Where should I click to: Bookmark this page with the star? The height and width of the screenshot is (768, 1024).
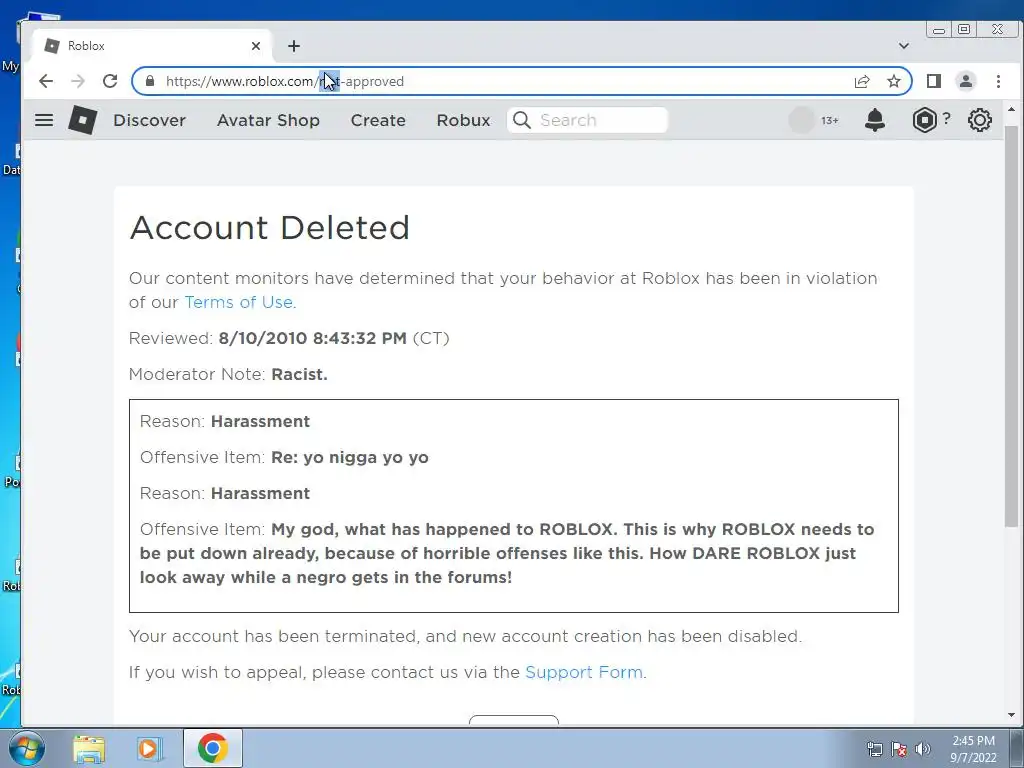click(x=894, y=81)
